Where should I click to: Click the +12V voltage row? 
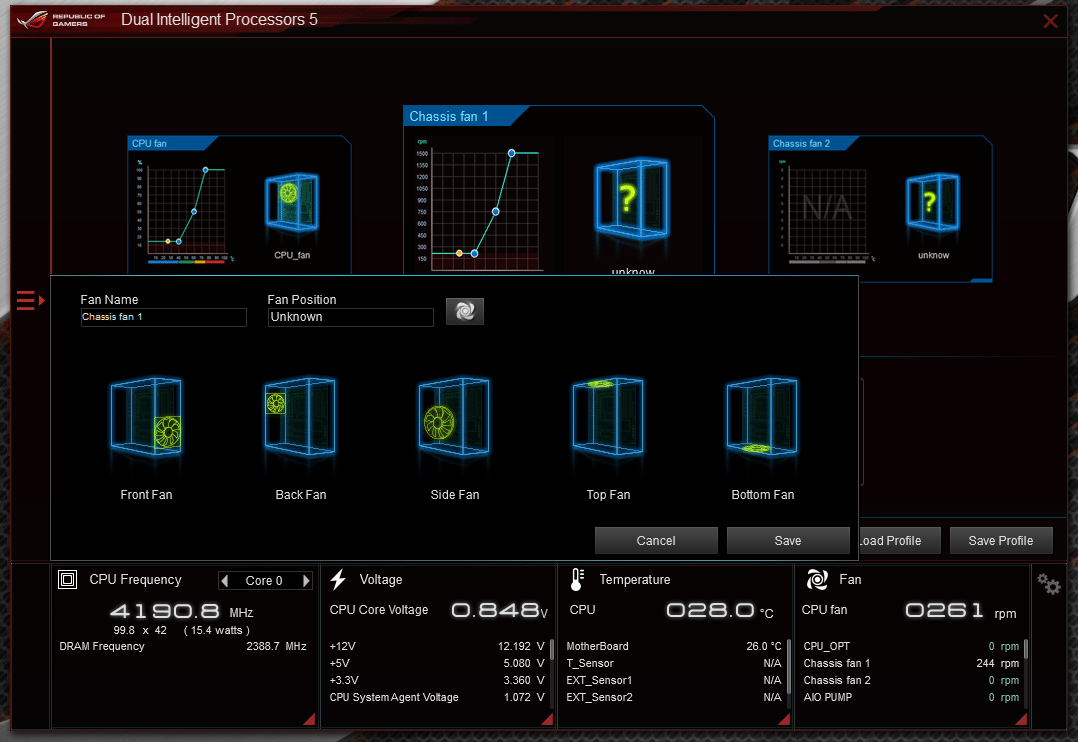pos(437,646)
